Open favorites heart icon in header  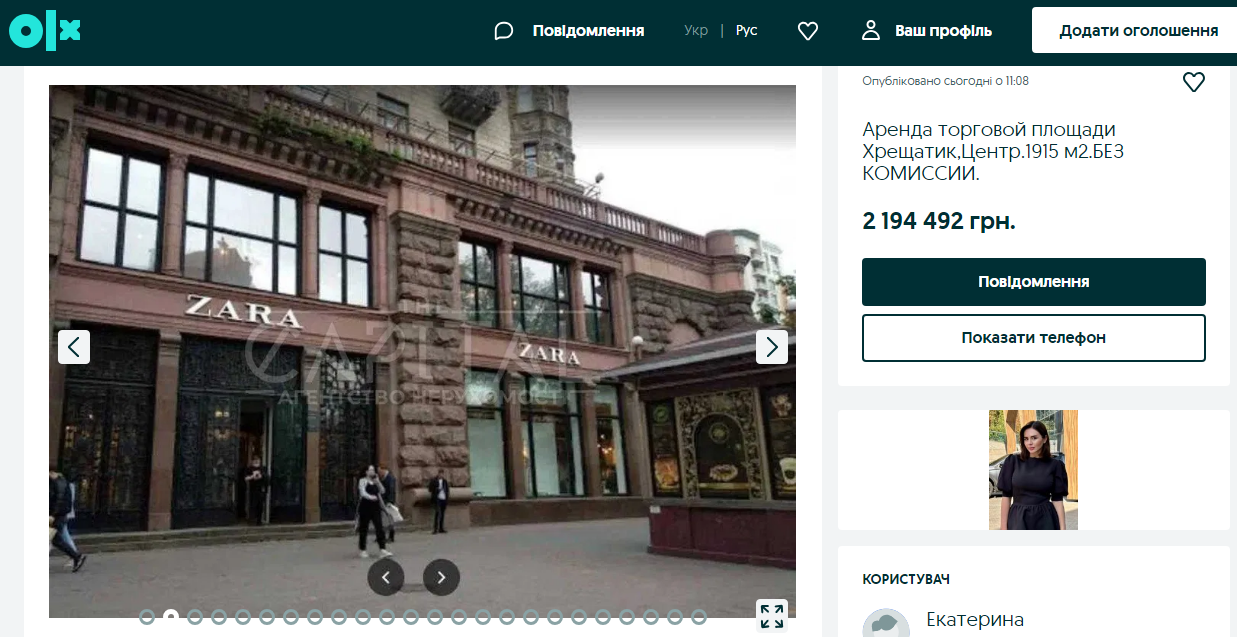[x=808, y=31]
